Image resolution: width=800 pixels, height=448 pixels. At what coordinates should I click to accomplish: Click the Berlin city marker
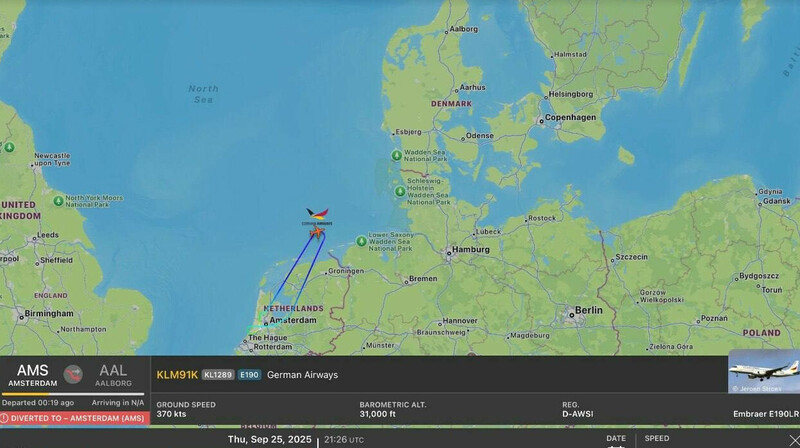point(571,315)
